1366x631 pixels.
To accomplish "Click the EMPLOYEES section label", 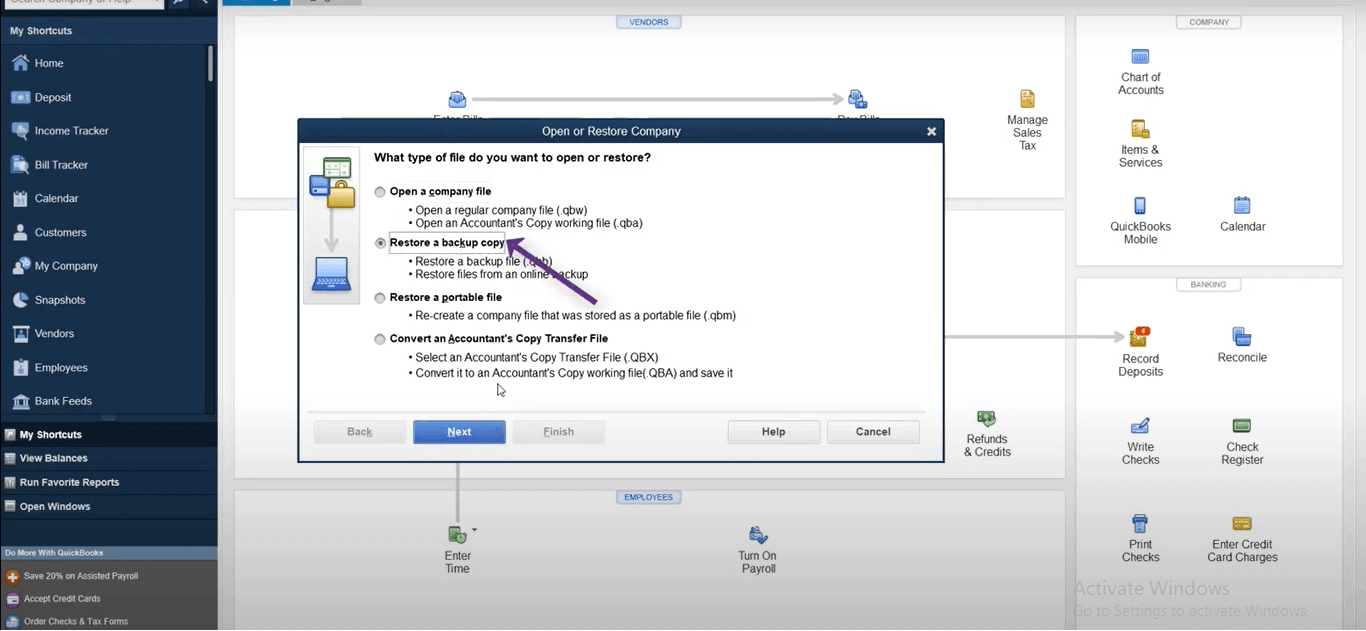I will (649, 497).
